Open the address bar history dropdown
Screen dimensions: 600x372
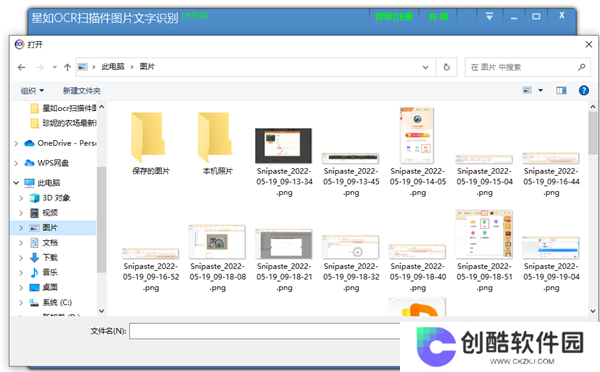[425, 67]
